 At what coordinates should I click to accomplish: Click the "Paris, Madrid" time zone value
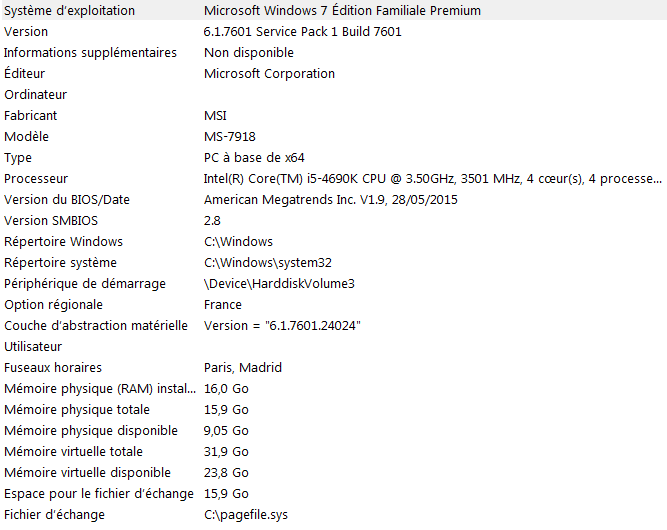(243, 368)
